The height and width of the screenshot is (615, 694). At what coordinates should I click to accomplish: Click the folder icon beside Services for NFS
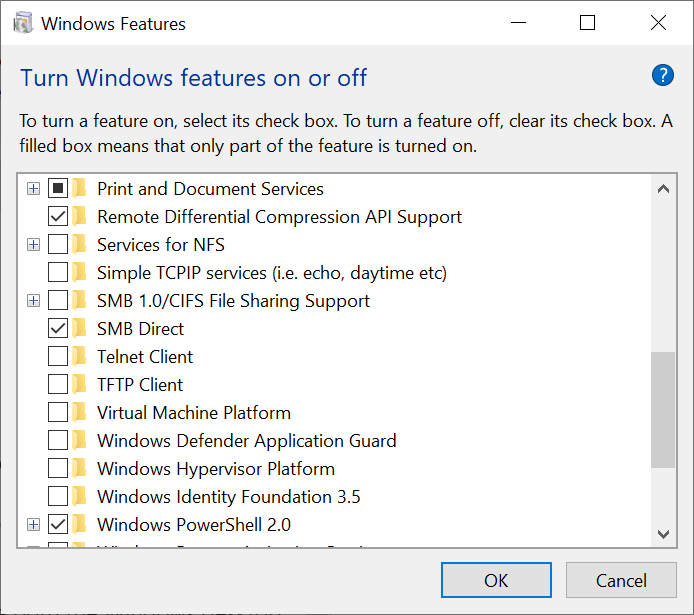79,244
